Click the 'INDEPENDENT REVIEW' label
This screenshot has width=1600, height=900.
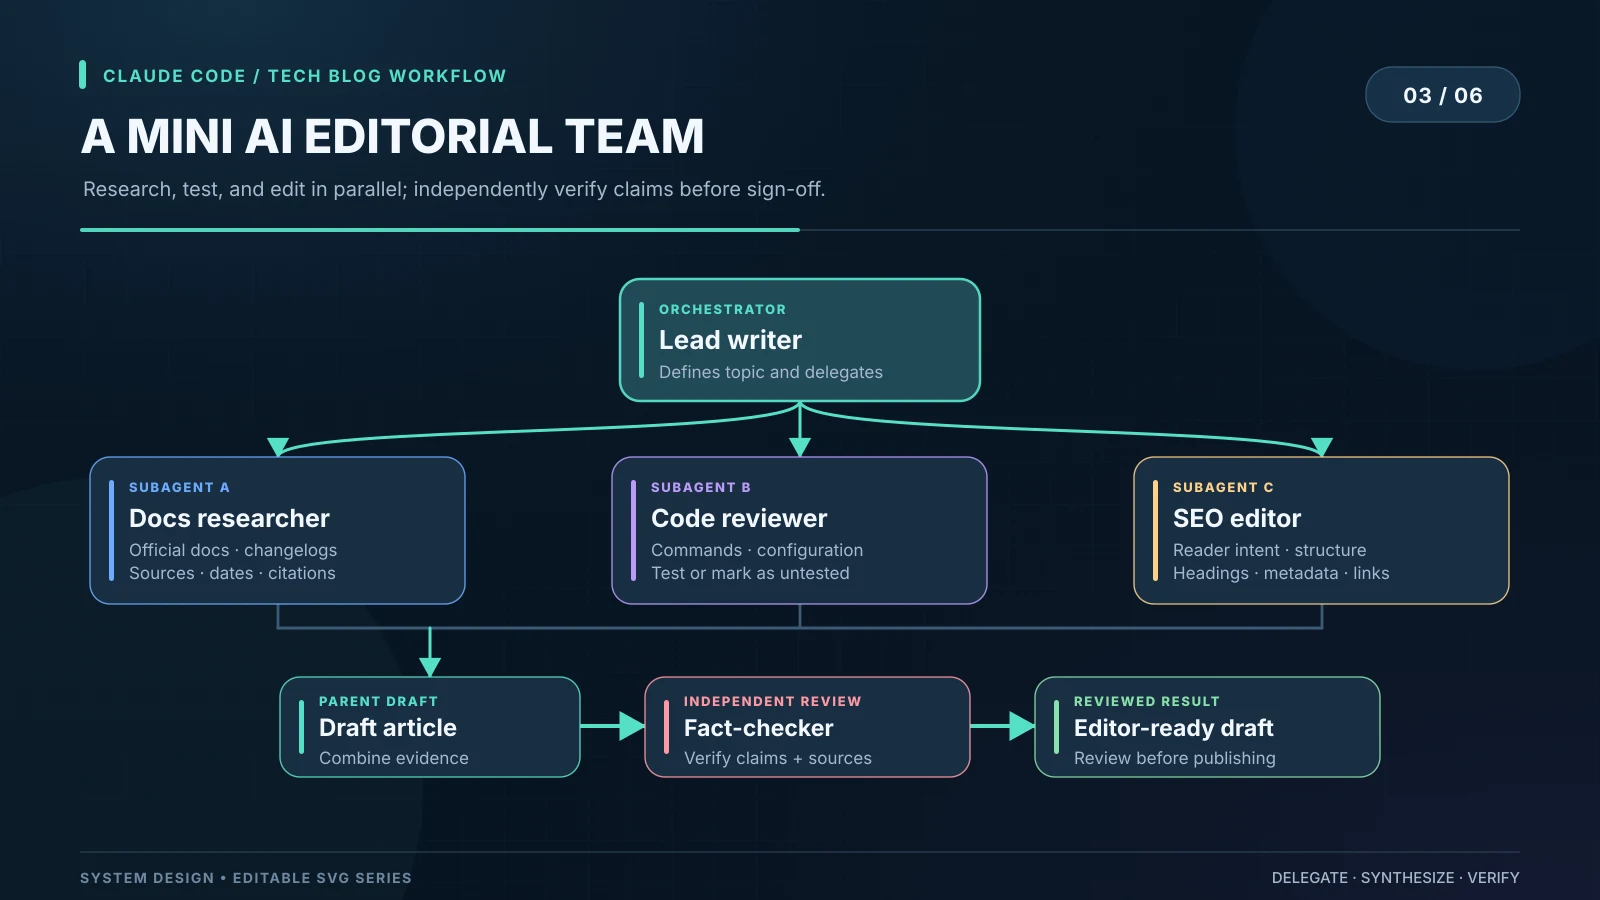(x=772, y=701)
